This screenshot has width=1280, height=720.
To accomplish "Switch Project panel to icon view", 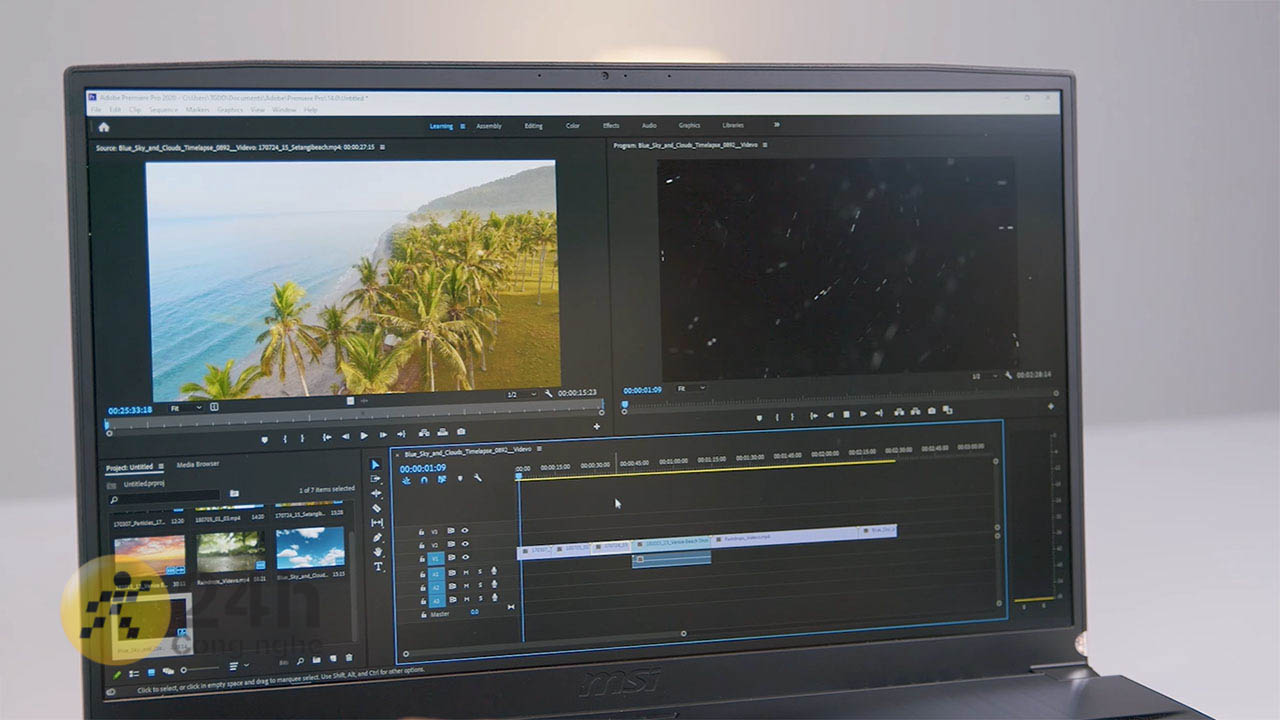I will (151, 673).
